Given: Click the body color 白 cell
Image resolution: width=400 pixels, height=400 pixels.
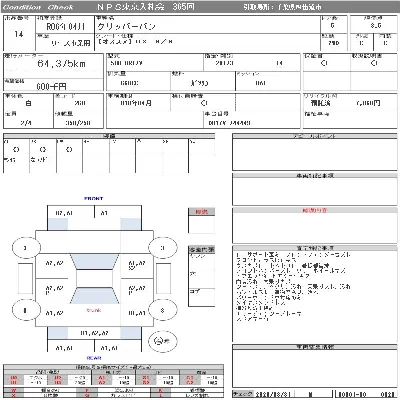Looking at the screenshot, I should [28, 103].
